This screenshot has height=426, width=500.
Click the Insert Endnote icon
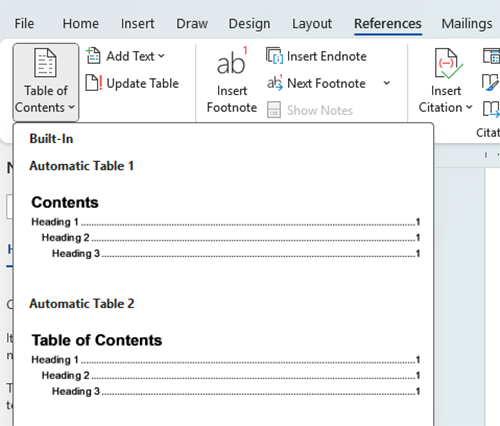(x=274, y=55)
